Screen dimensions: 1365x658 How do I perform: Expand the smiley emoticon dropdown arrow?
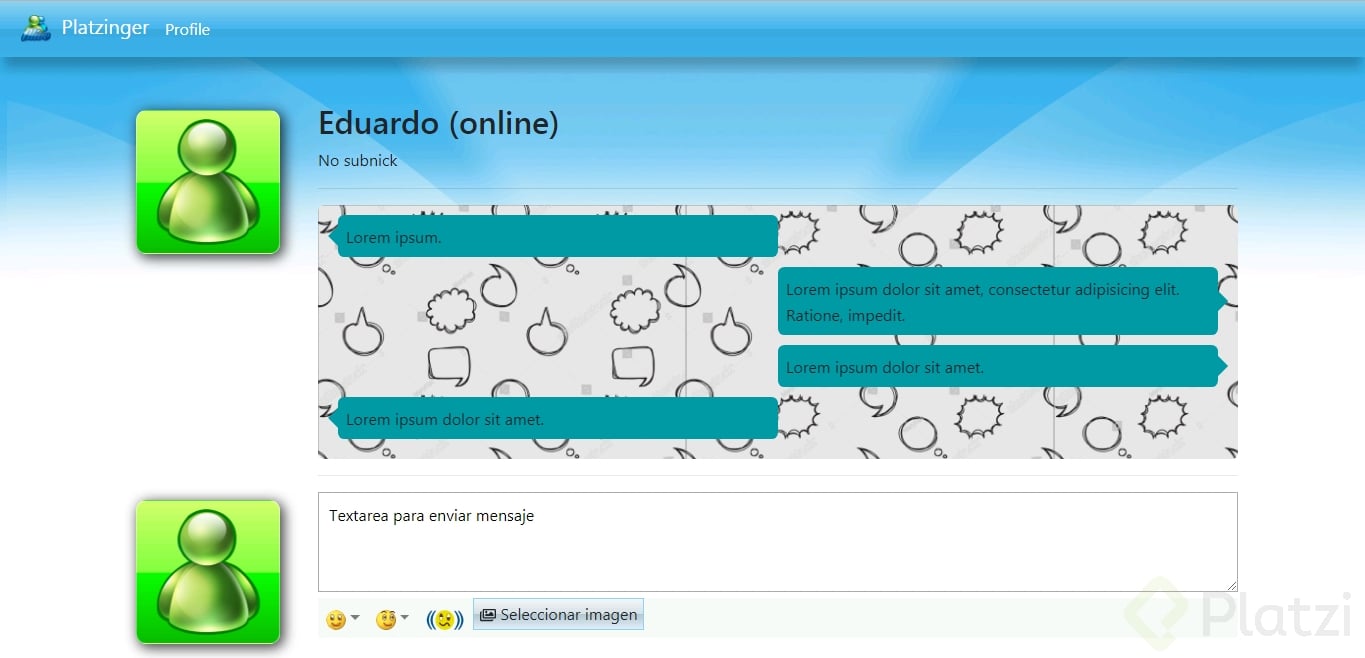click(355, 618)
